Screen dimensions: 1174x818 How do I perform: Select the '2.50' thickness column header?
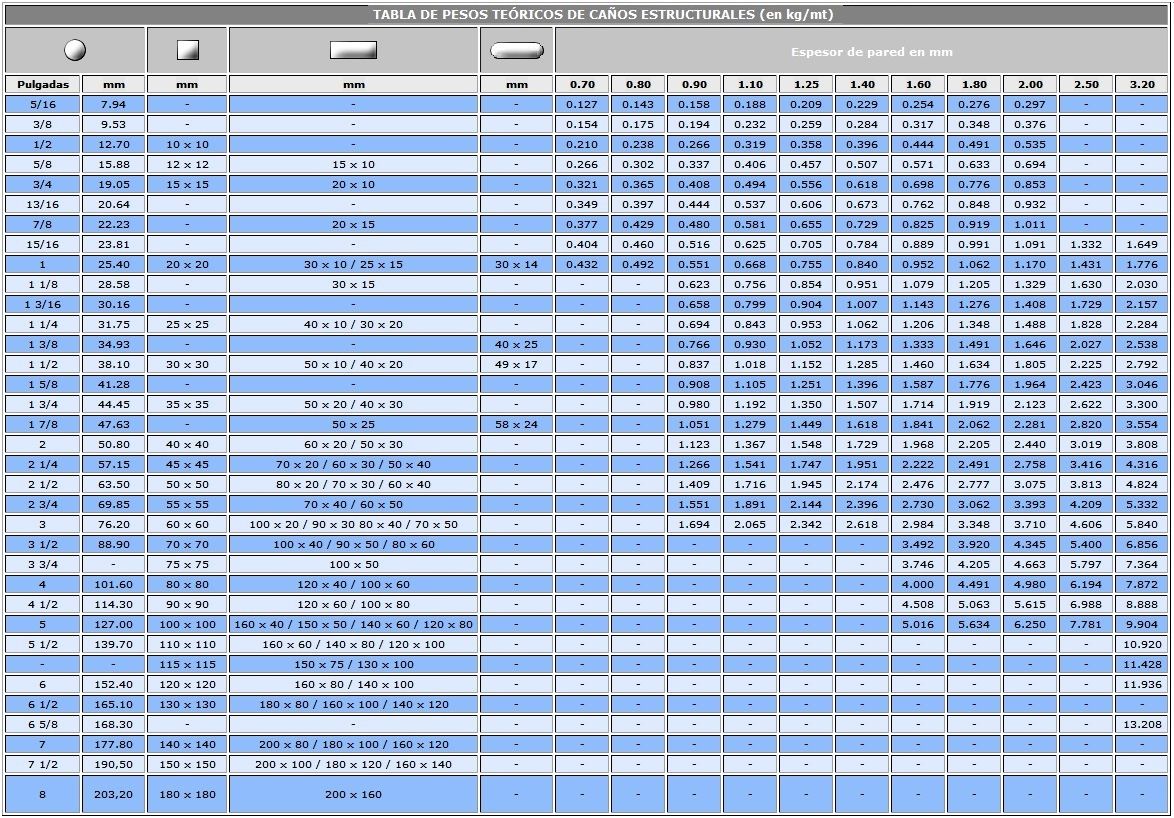pos(1086,85)
